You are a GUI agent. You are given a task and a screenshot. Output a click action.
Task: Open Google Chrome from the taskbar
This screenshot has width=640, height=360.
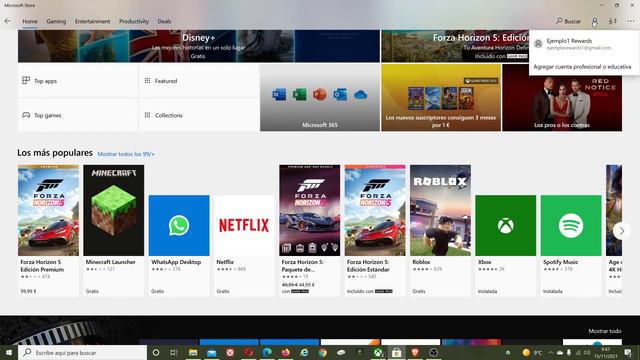click(x=323, y=353)
